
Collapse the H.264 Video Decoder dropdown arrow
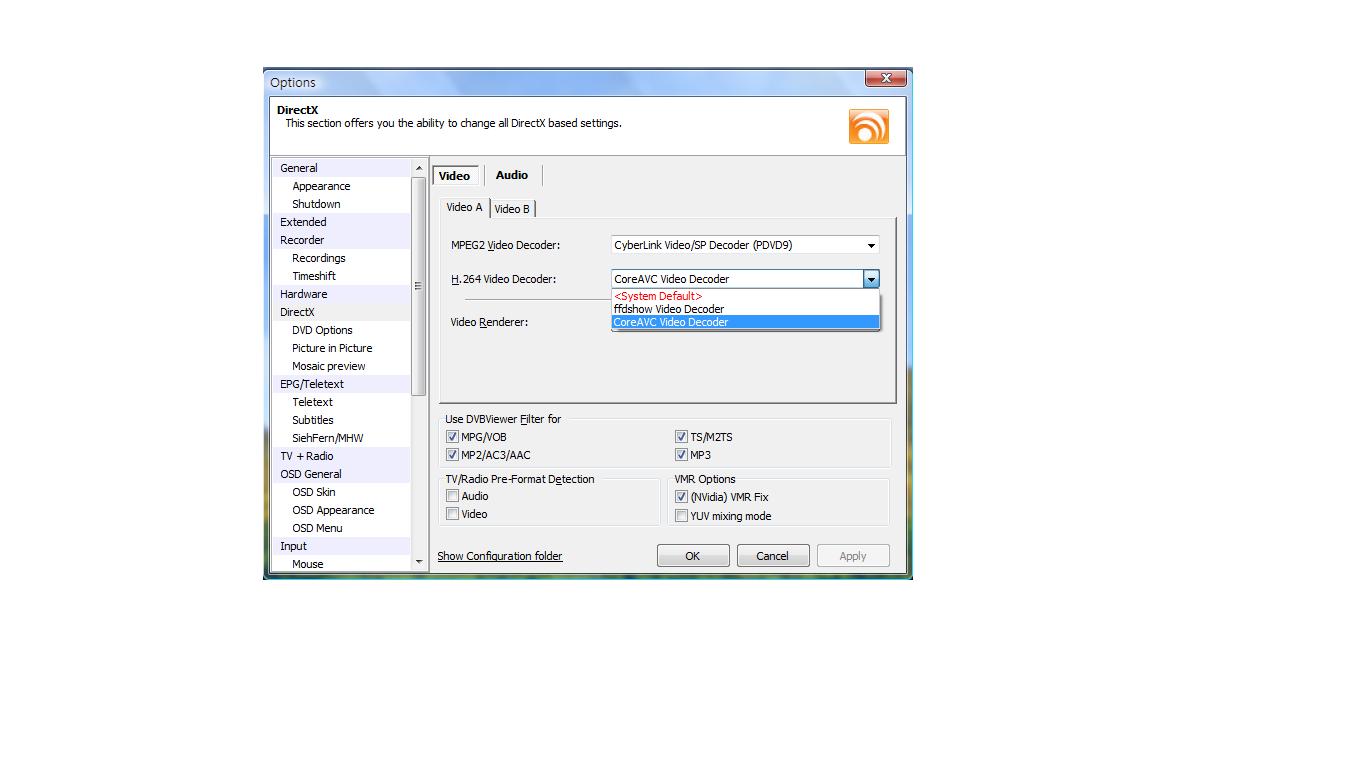pos(871,279)
